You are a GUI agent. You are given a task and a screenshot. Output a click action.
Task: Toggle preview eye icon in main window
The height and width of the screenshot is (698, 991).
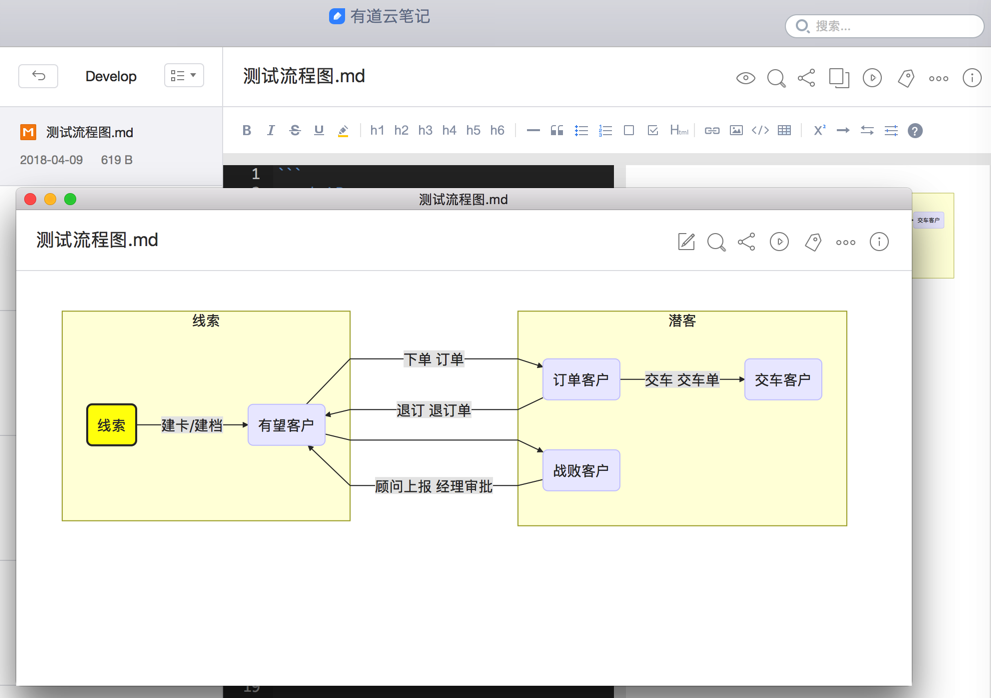(746, 78)
